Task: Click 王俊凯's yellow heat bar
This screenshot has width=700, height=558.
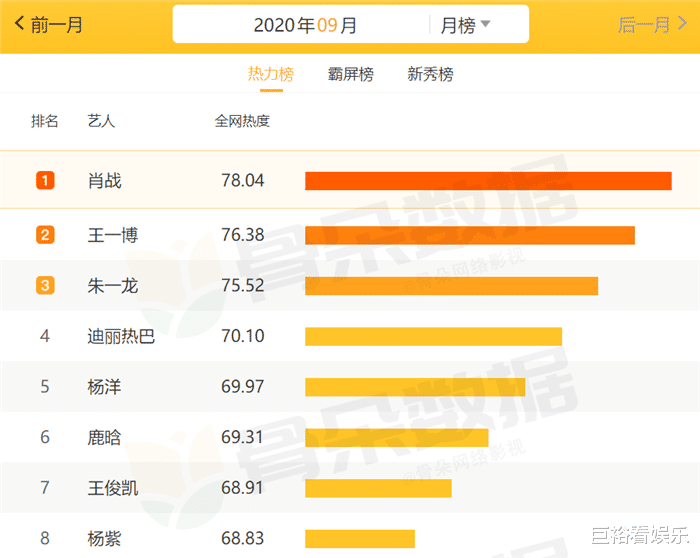Action: (378, 488)
